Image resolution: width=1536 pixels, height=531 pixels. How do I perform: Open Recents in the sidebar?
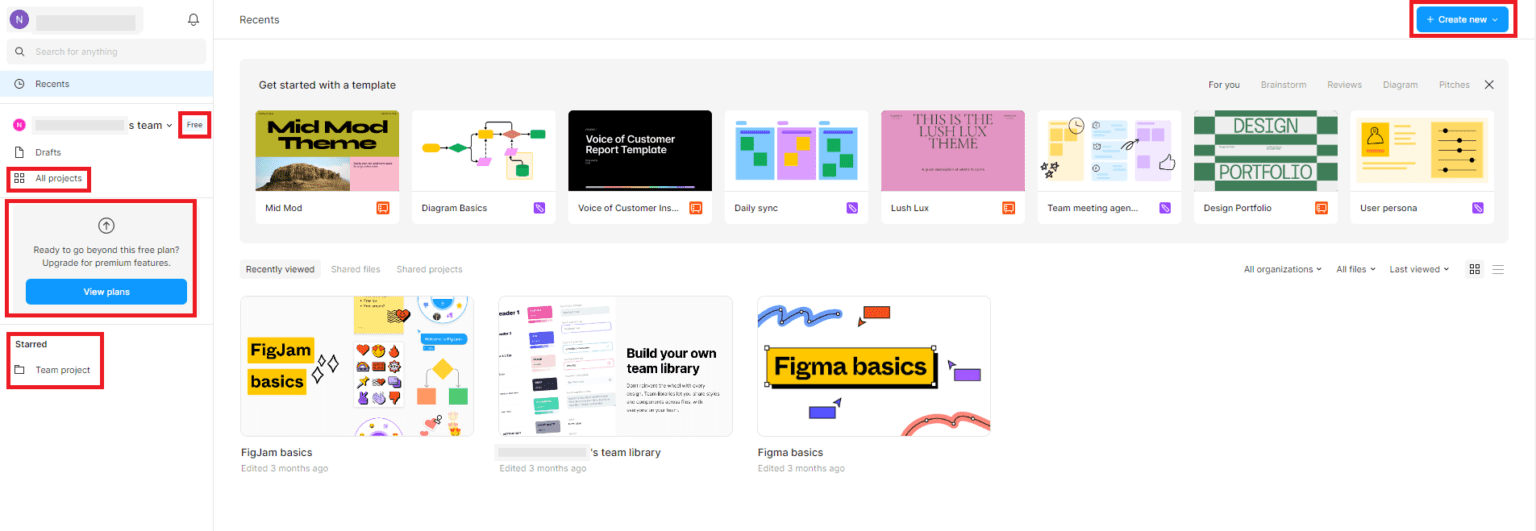106,84
